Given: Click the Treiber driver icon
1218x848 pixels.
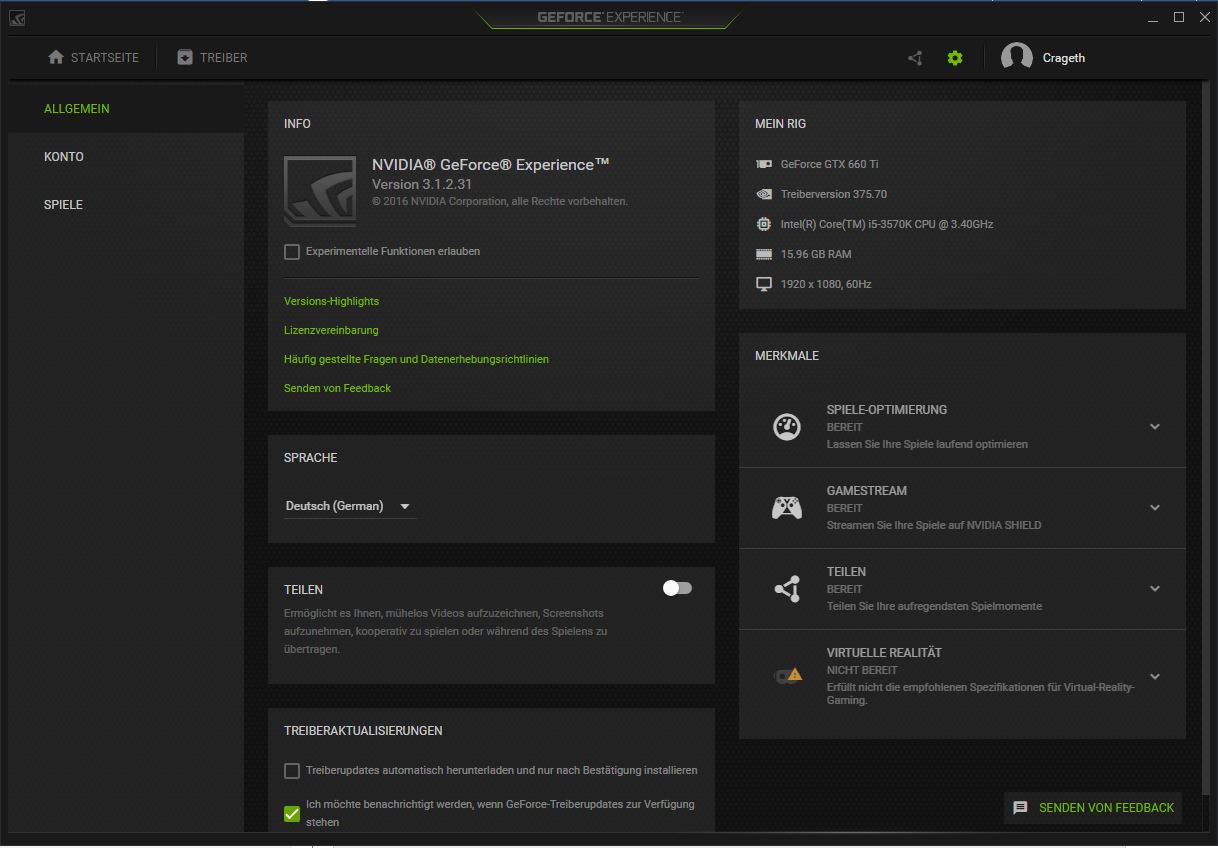Looking at the screenshot, I should pyautogui.click(x=185, y=57).
